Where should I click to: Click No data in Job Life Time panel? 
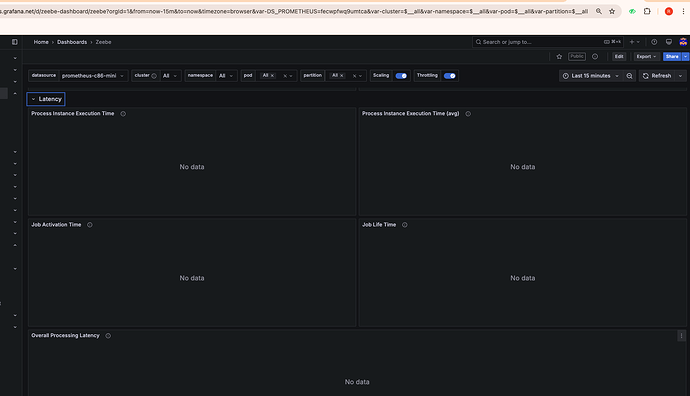(x=522, y=278)
